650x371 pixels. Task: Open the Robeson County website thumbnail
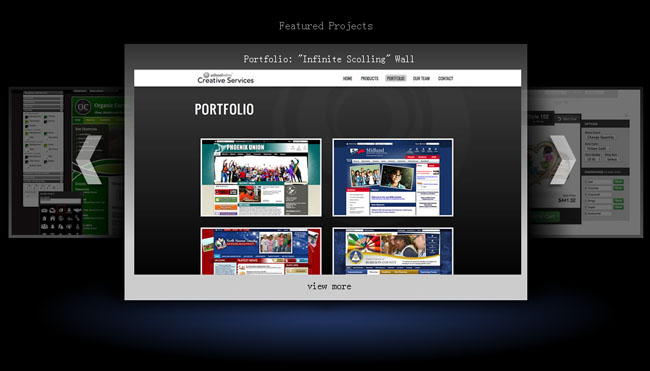(393, 251)
